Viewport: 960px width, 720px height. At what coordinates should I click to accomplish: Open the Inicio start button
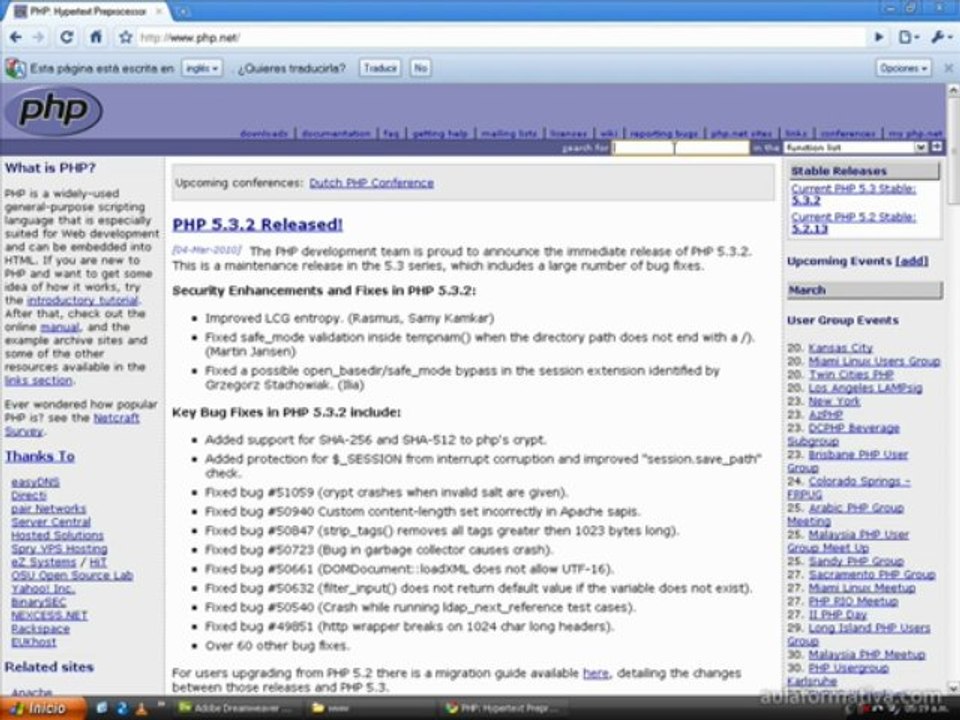point(40,707)
